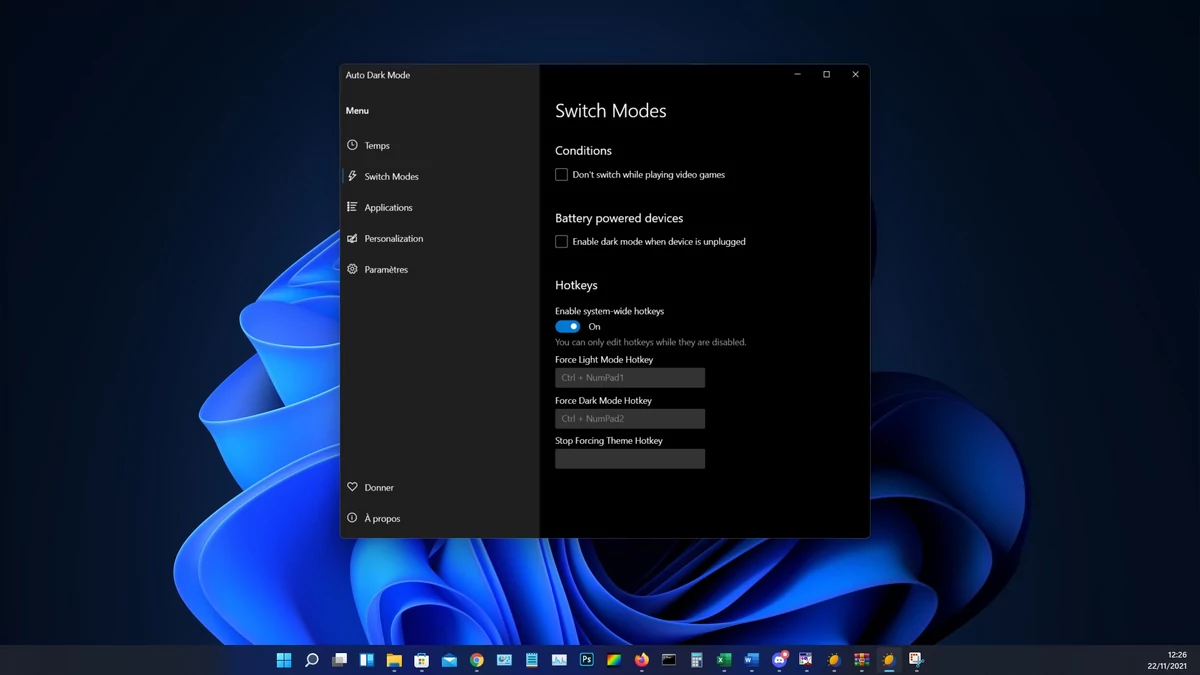The width and height of the screenshot is (1200, 675).
Task: Open Notepad from the taskbar
Action: click(x=532, y=660)
